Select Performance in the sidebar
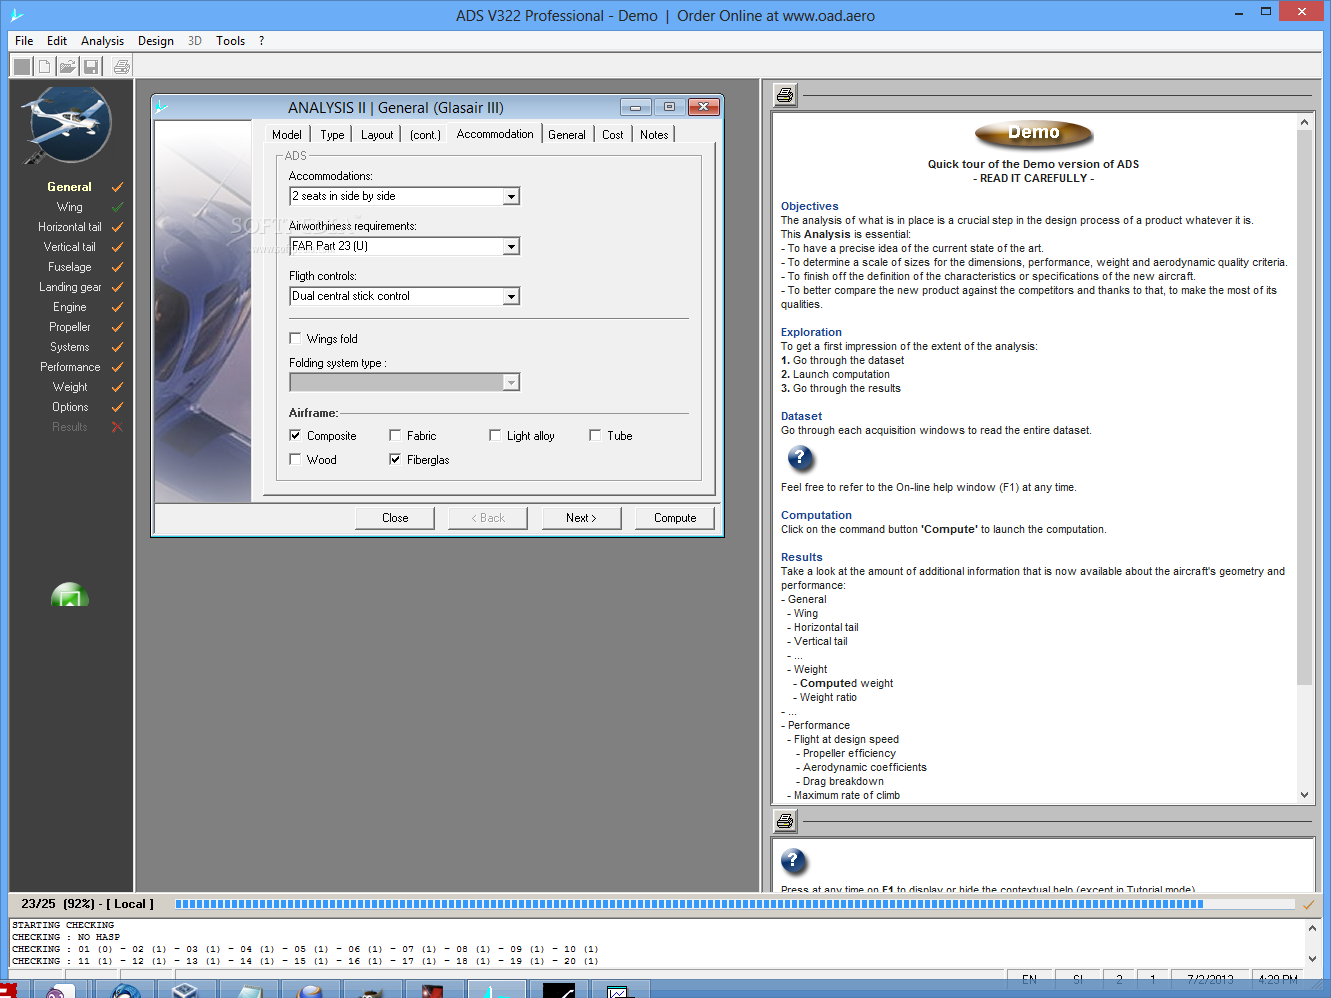The height and width of the screenshot is (998, 1331). [x=70, y=367]
